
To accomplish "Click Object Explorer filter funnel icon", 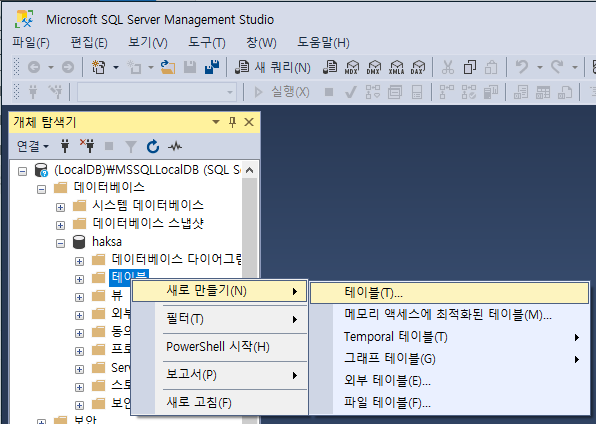I will (x=131, y=146).
